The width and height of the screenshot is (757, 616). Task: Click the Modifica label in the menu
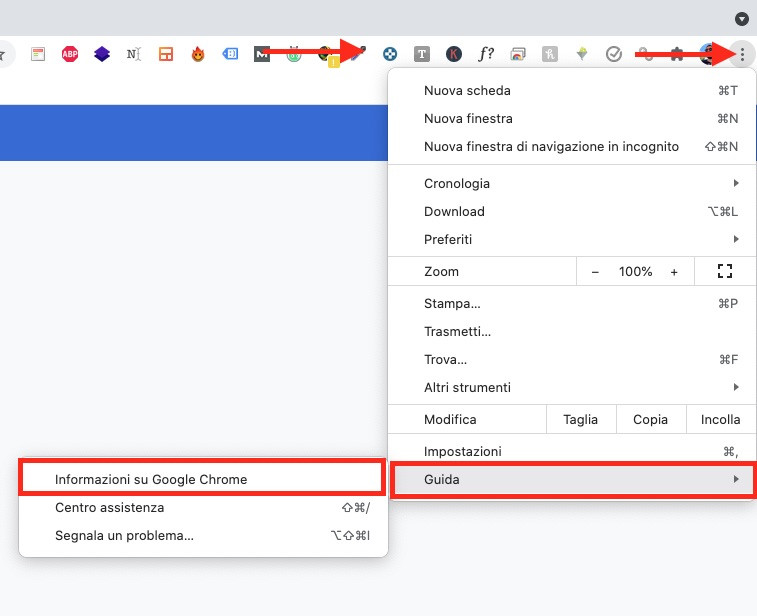[x=450, y=420]
